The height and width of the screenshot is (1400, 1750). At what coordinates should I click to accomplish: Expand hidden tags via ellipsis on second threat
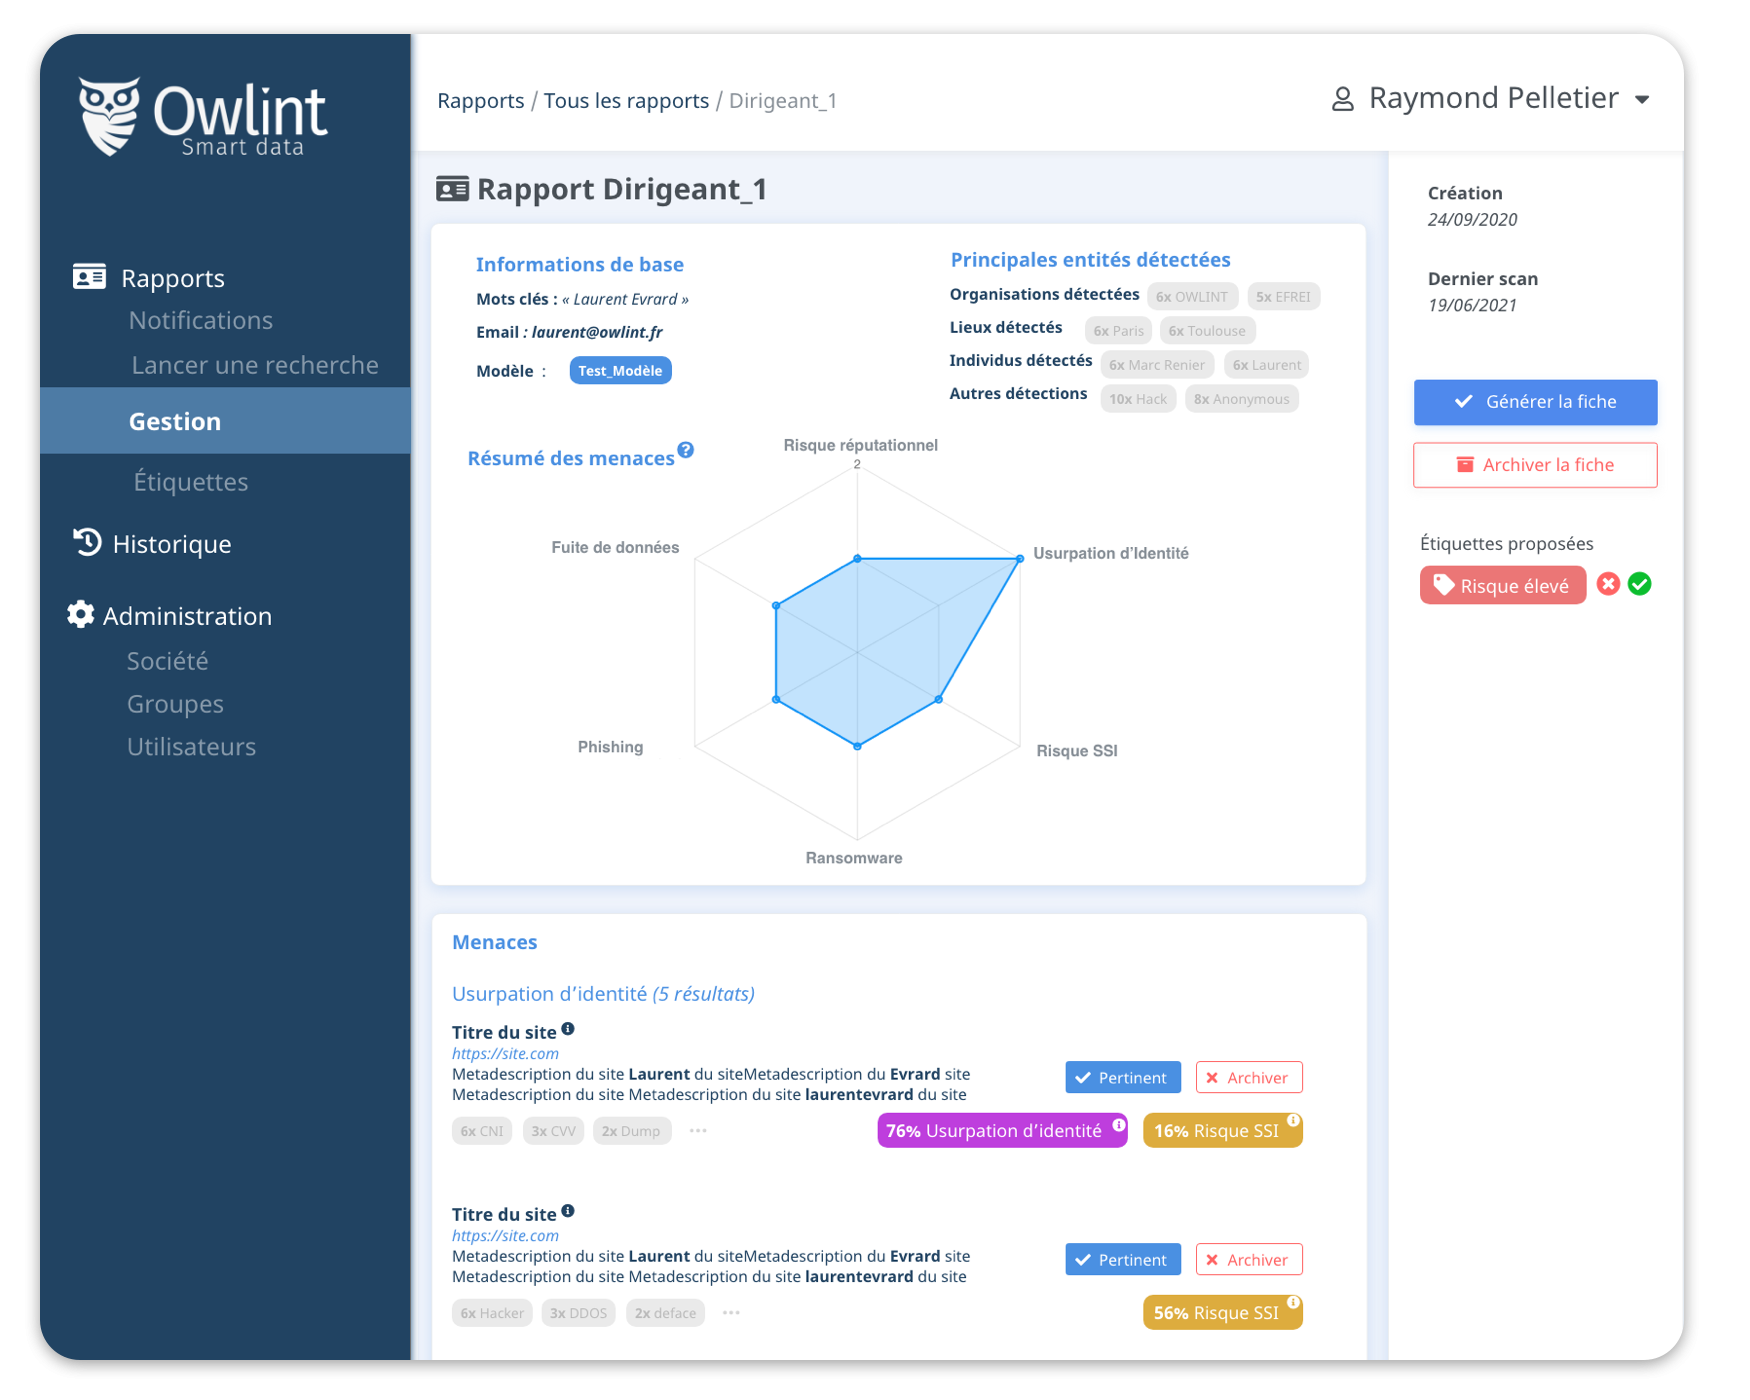coord(731,1312)
